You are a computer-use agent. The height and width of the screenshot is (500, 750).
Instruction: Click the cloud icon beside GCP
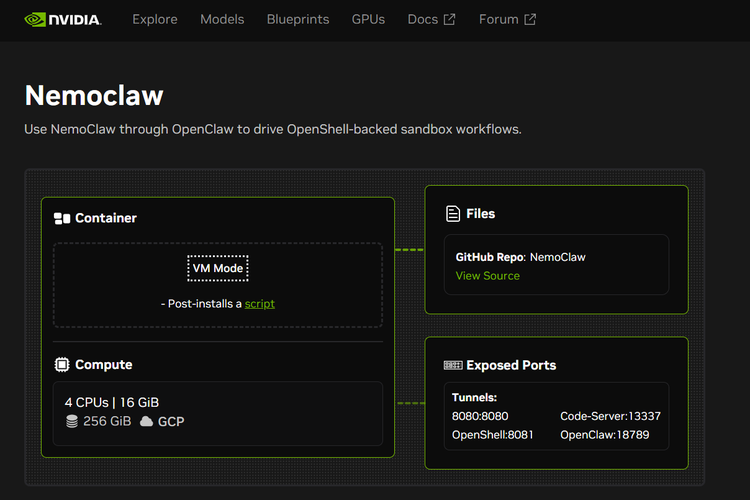click(x=146, y=422)
